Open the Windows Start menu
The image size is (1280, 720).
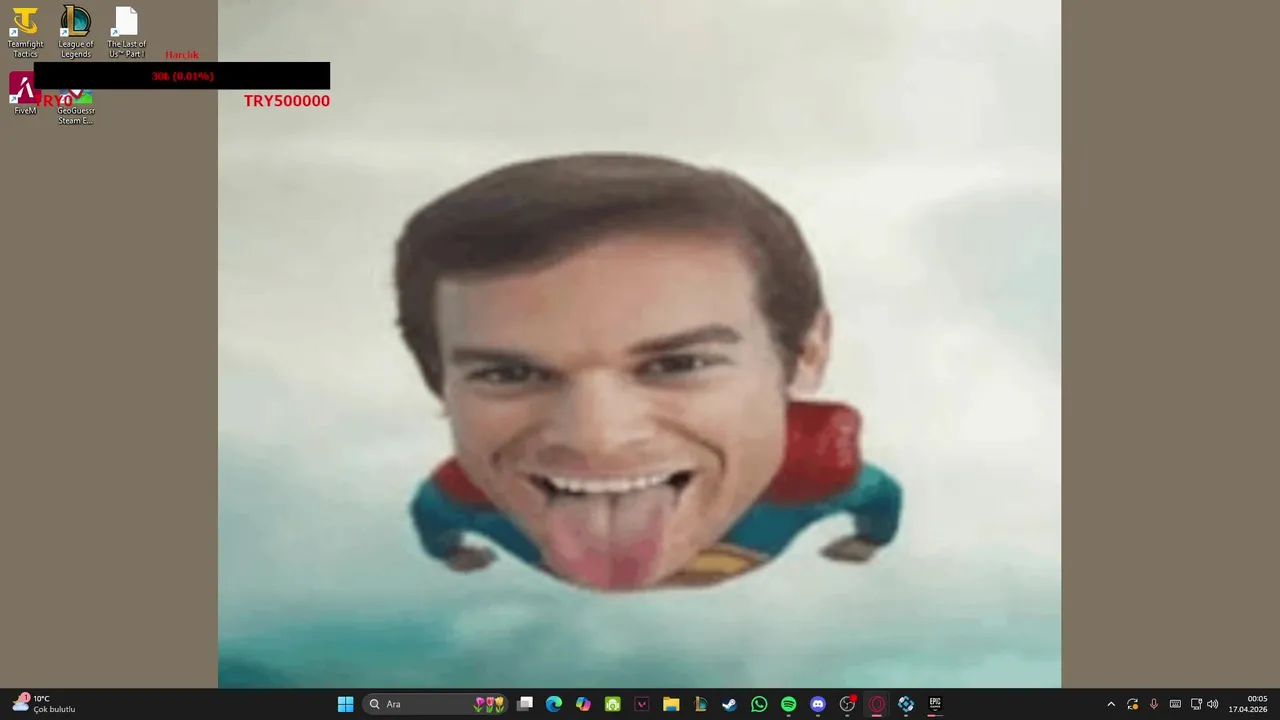click(x=345, y=704)
